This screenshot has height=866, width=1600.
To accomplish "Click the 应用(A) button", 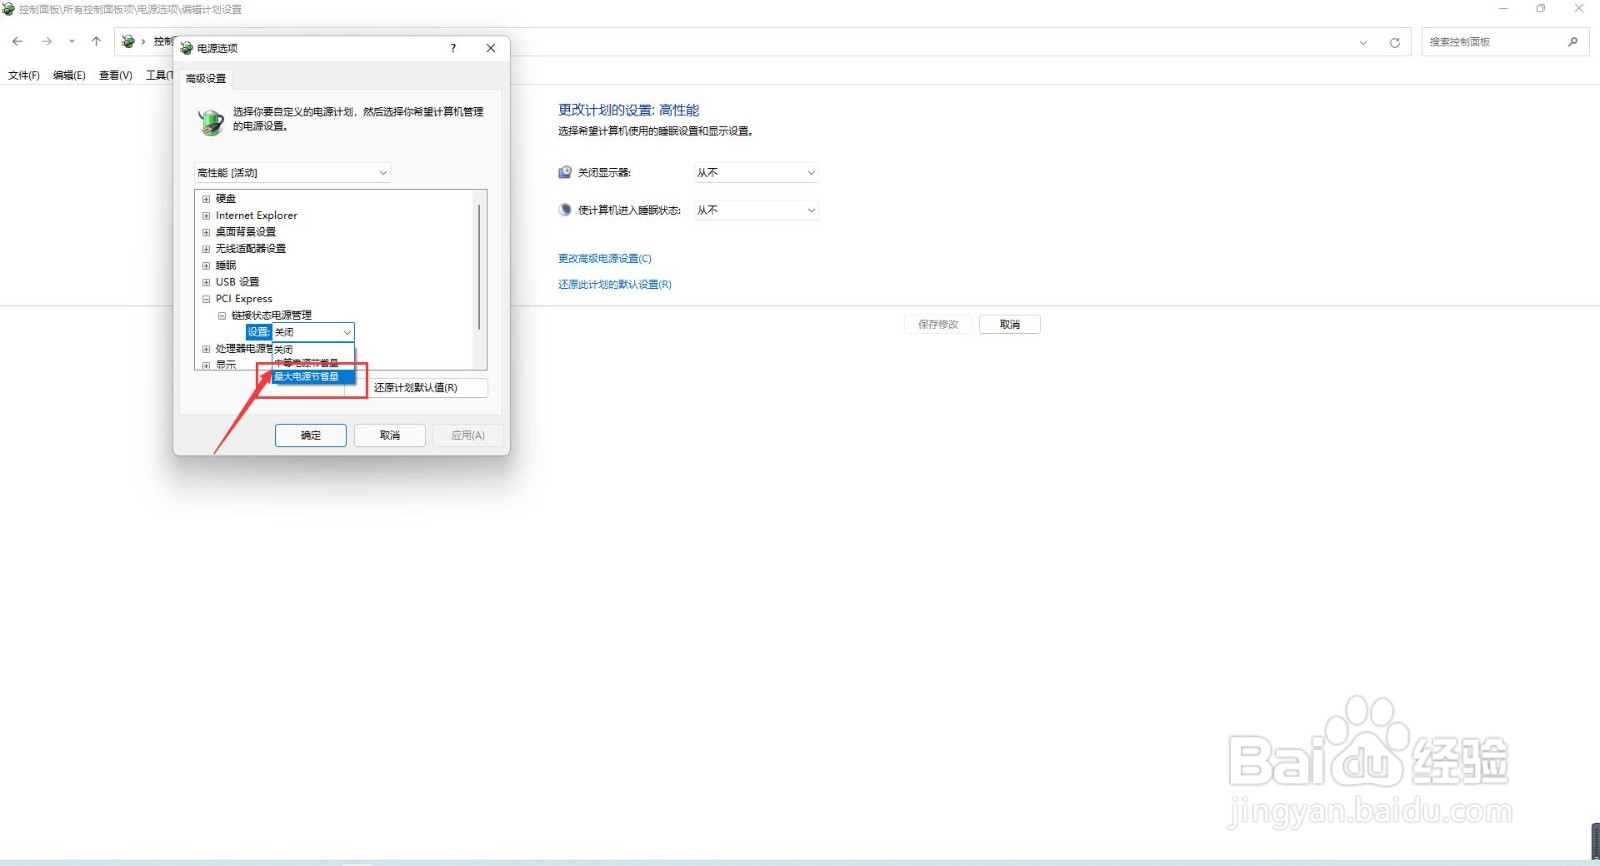I will [x=468, y=435].
